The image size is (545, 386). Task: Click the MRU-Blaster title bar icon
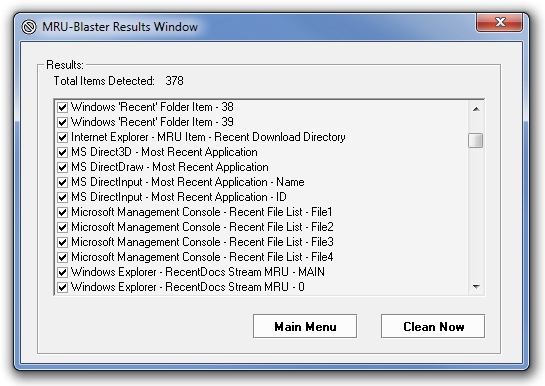29,27
